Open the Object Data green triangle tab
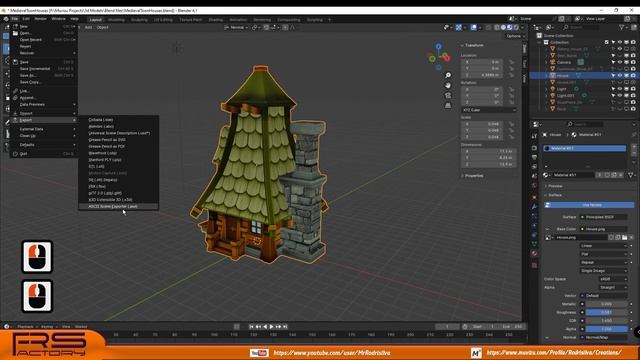Image resolution: width=640 pixels, height=360 pixels. pos(534,244)
